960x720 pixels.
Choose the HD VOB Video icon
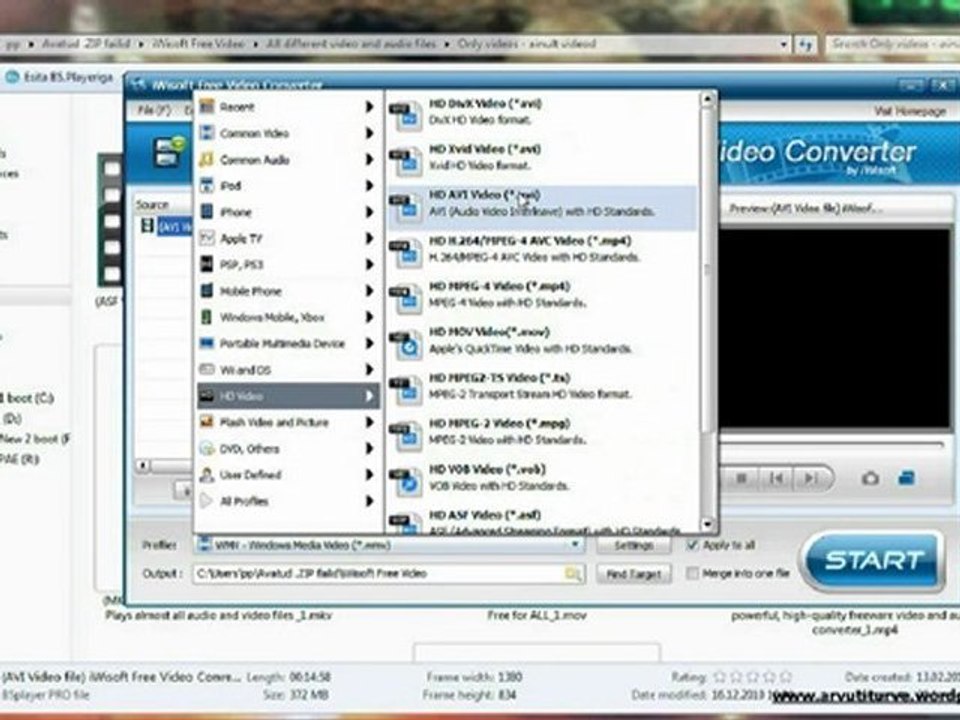405,481
